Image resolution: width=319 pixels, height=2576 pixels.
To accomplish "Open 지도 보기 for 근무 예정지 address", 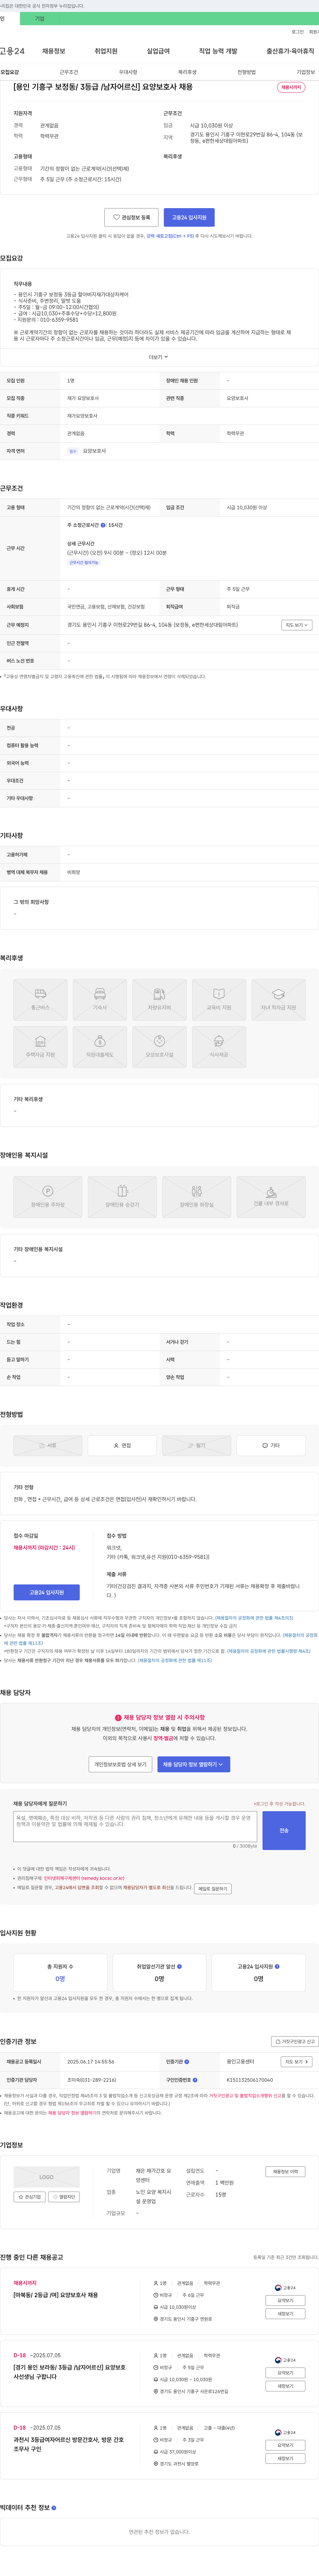I will pos(297,625).
